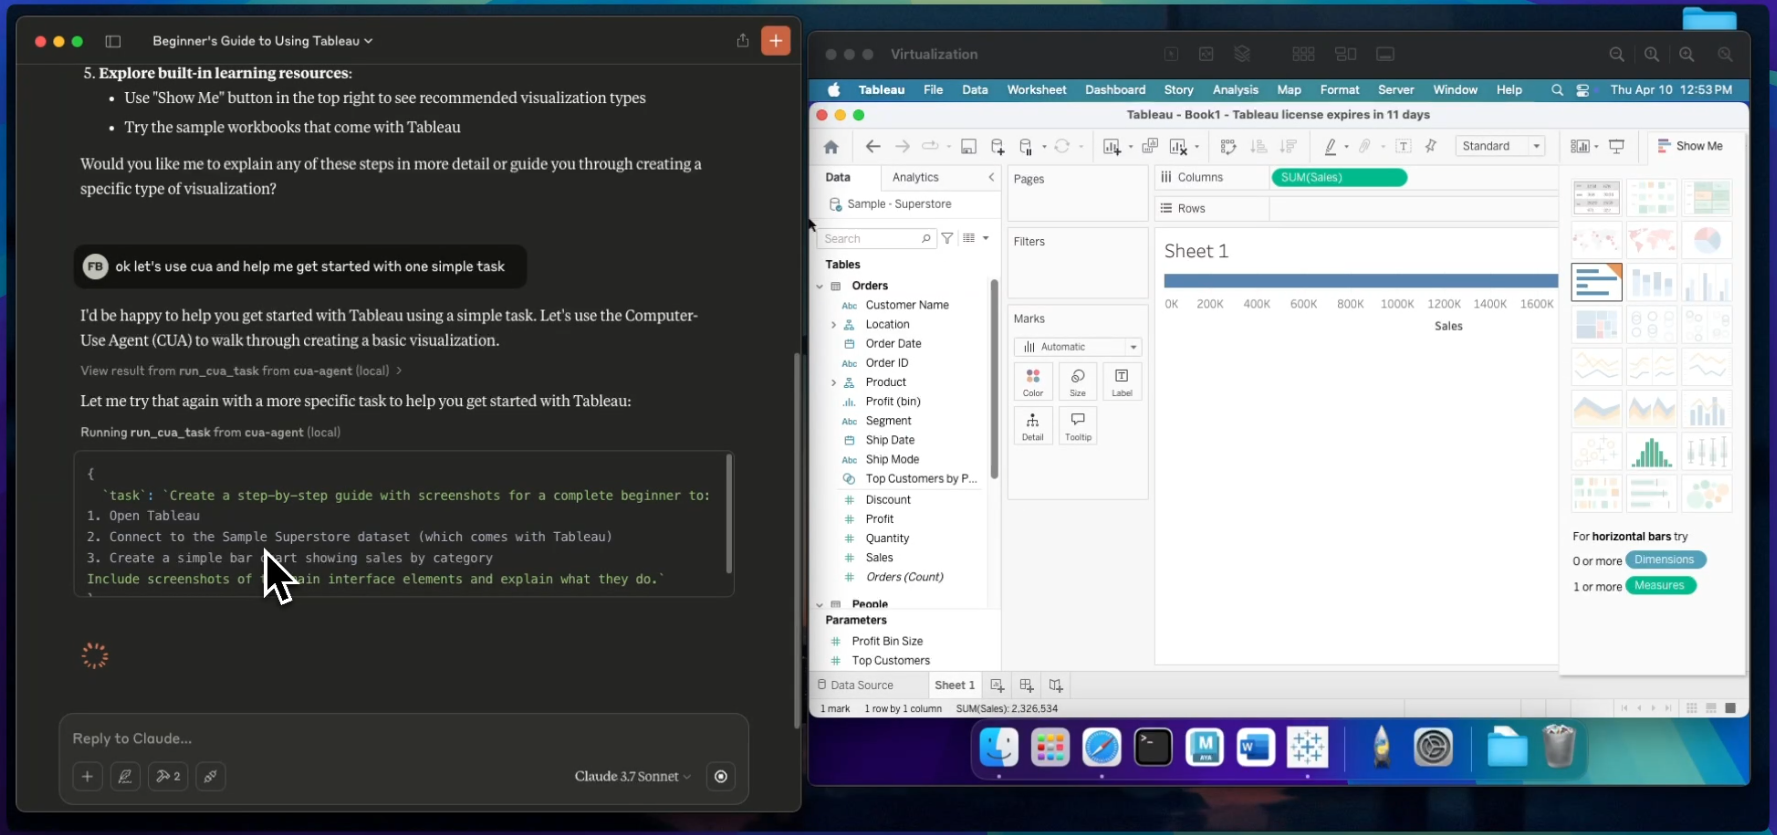Expand View result from run_cua_task

(241, 371)
